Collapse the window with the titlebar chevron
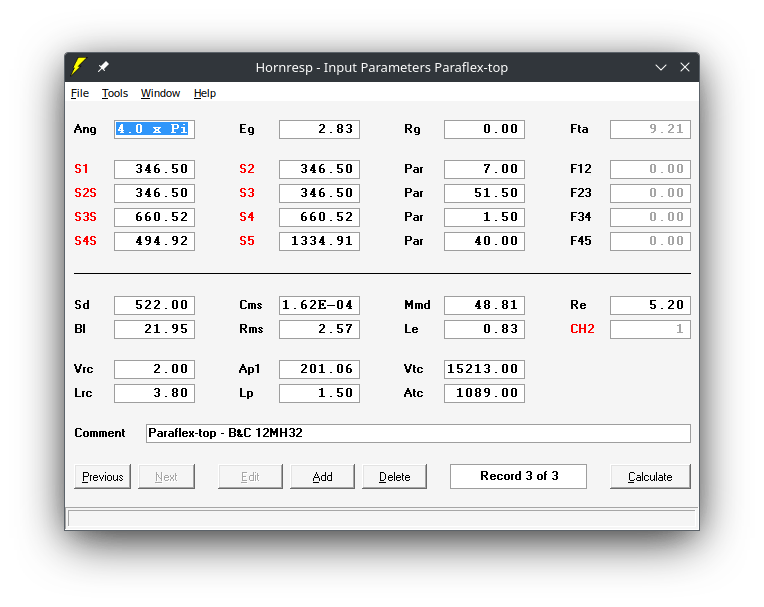The image size is (764, 607). click(x=661, y=67)
